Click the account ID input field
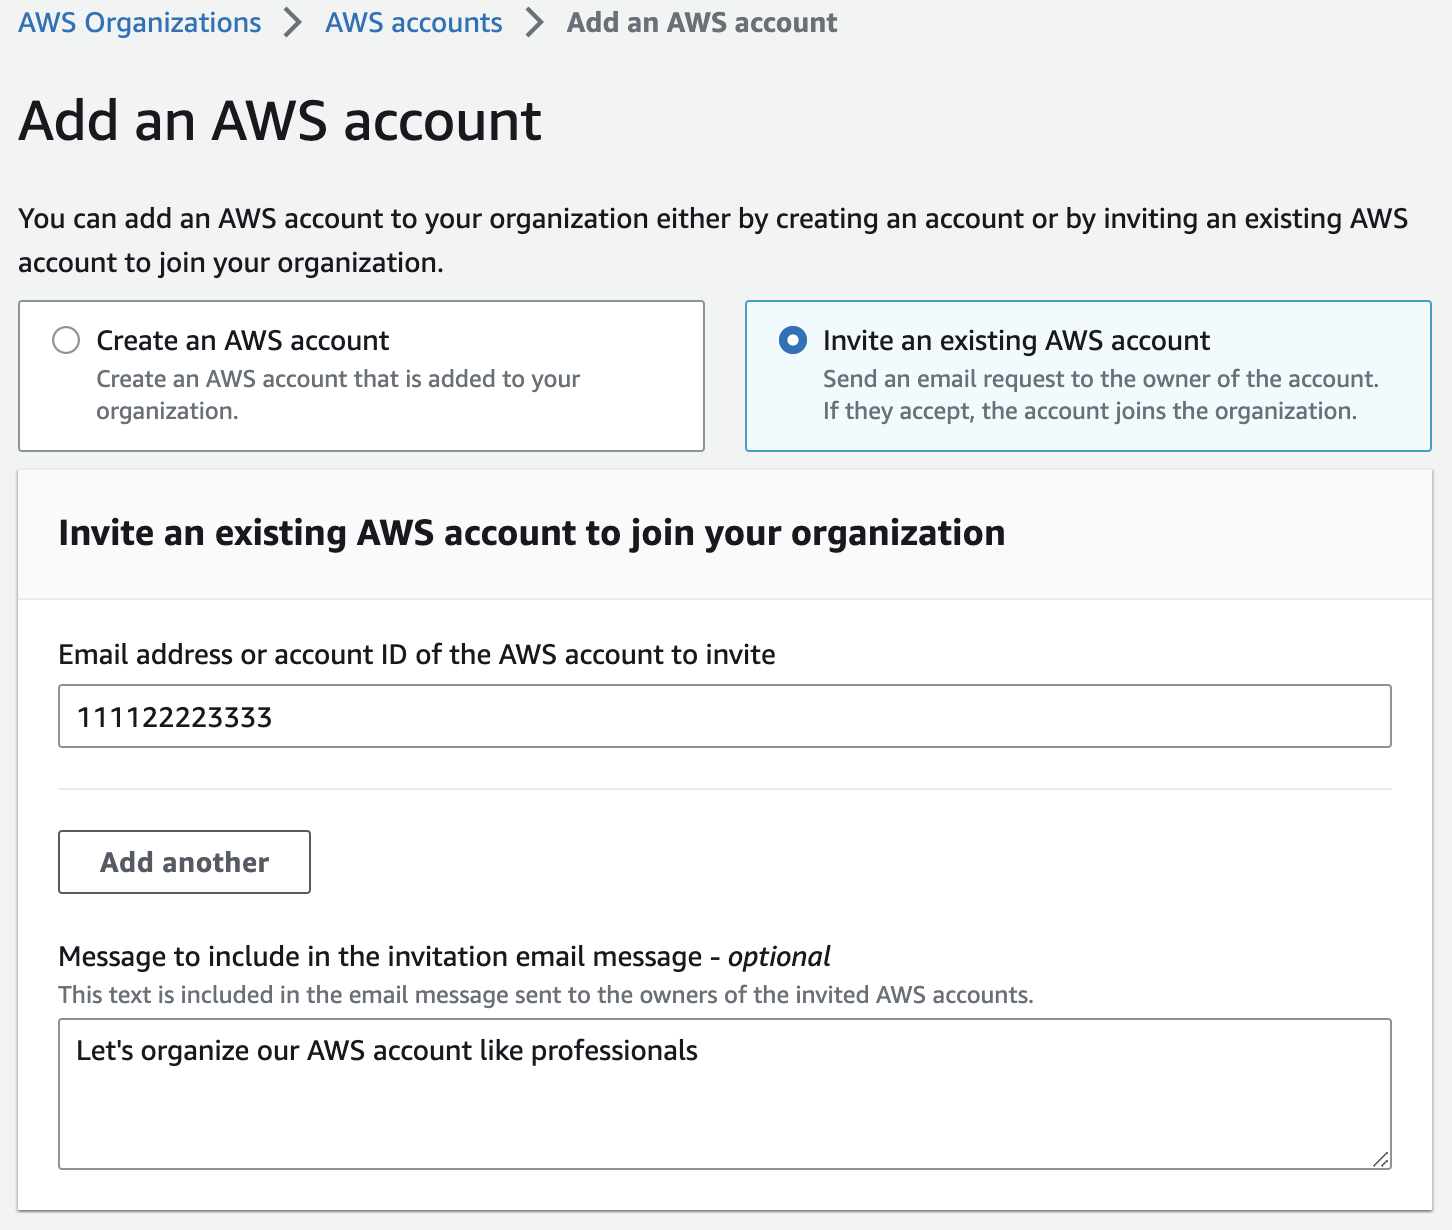 pyautogui.click(x=725, y=716)
